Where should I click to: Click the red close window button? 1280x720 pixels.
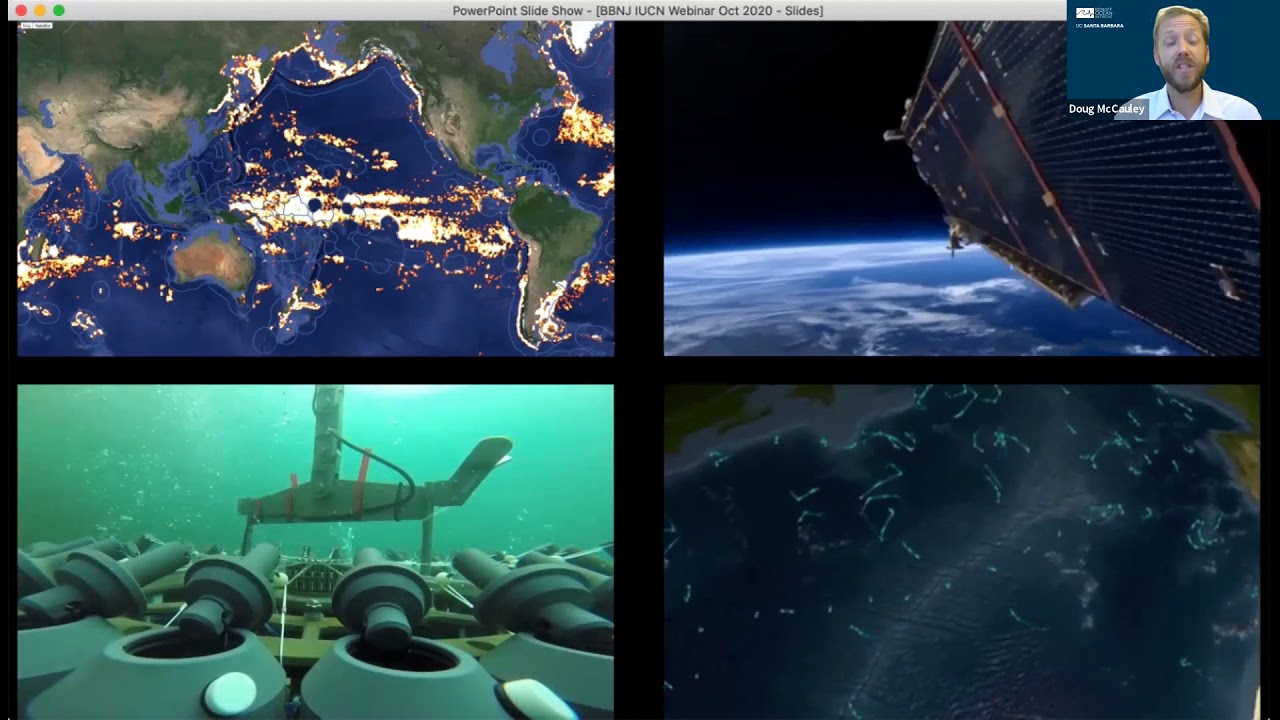[21, 10]
